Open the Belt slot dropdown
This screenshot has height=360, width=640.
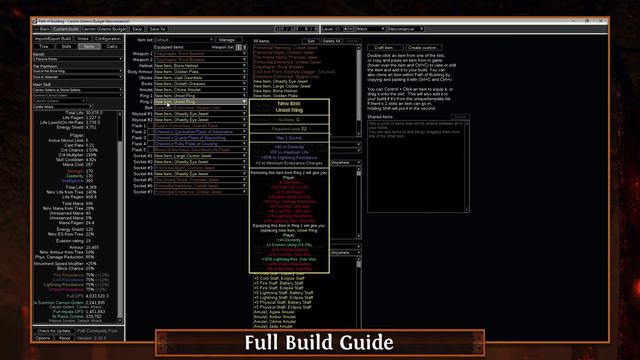[200, 108]
